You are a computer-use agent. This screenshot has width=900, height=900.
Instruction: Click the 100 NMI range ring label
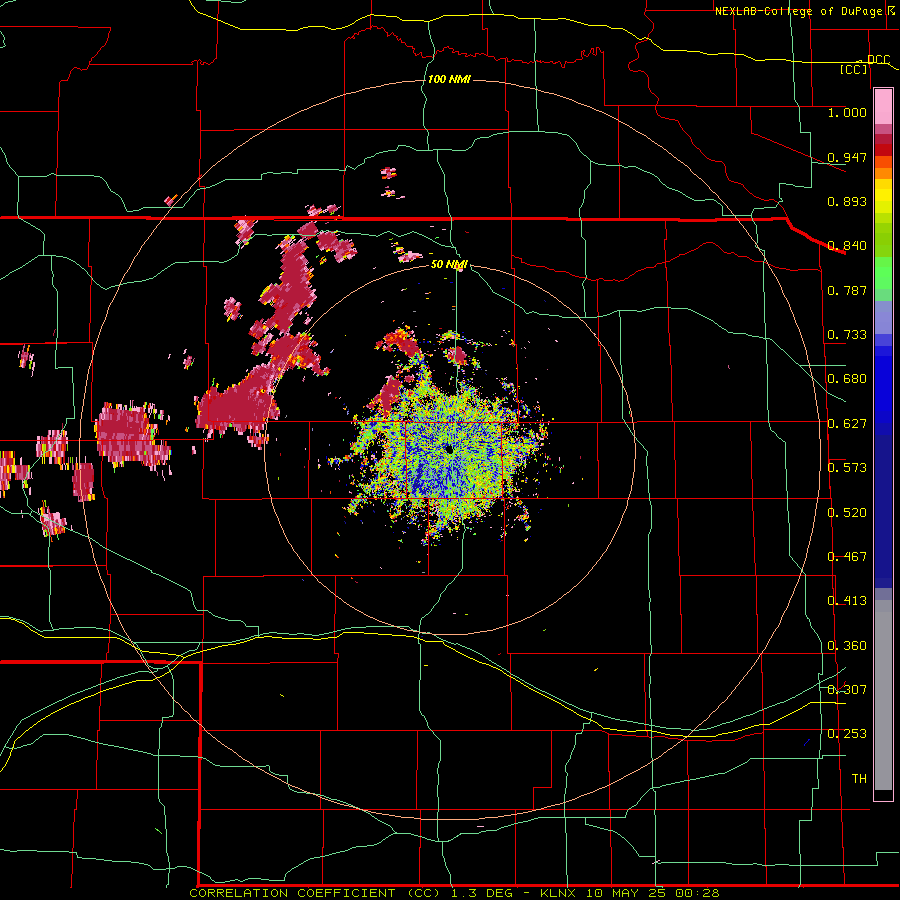449,79
